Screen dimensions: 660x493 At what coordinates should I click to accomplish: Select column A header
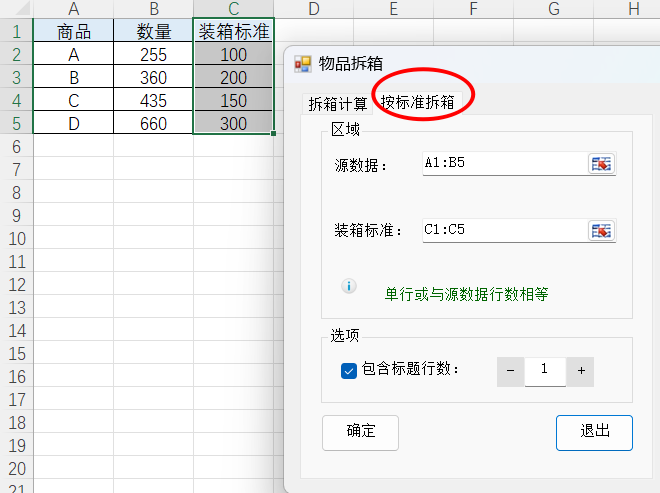(73, 9)
